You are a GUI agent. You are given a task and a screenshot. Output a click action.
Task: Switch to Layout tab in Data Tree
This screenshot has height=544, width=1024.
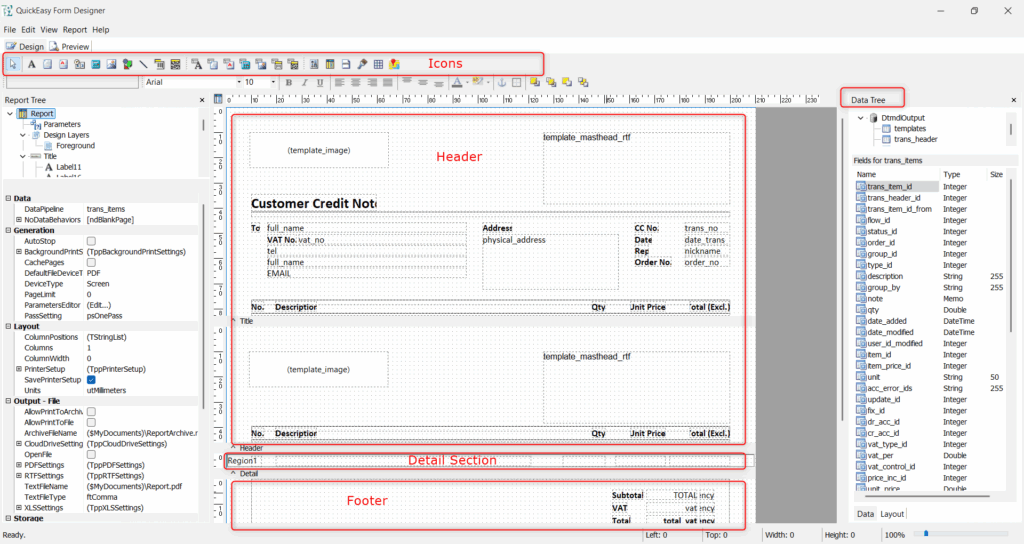(x=892, y=514)
